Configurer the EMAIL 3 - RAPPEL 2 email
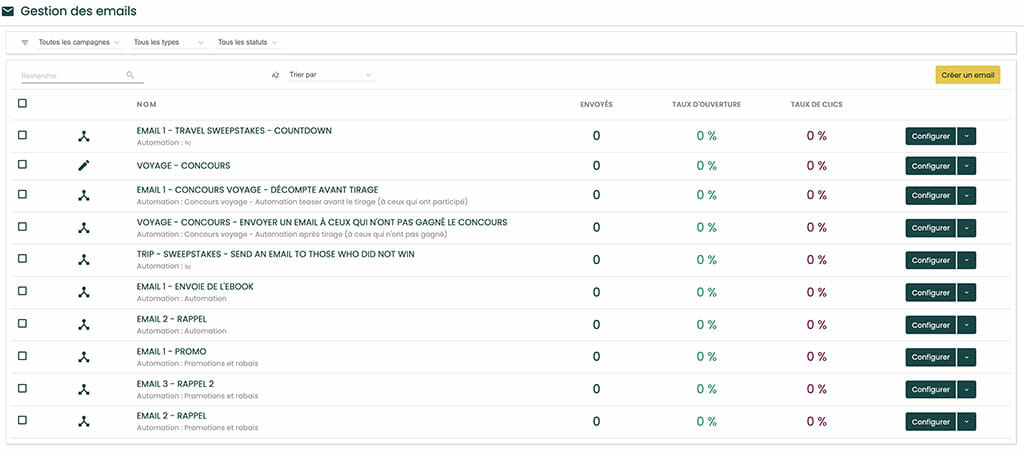 click(931, 389)
